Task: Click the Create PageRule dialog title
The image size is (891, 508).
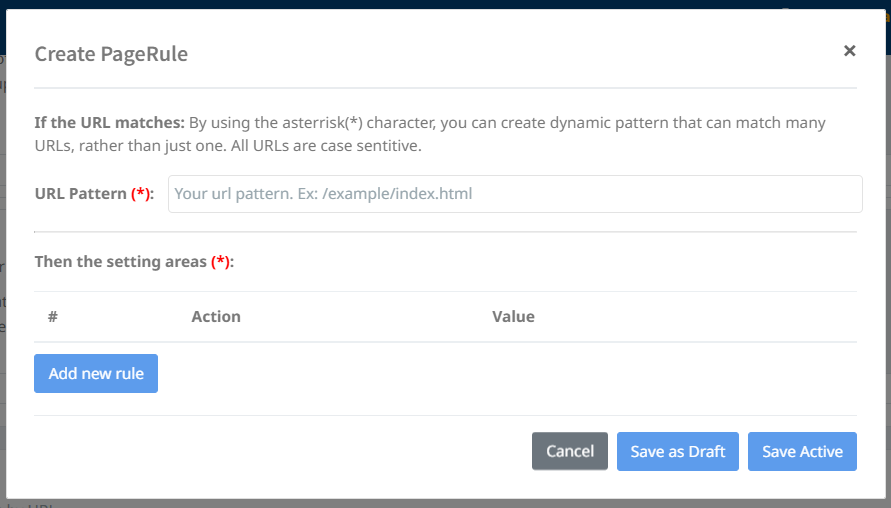Action: 111,54
